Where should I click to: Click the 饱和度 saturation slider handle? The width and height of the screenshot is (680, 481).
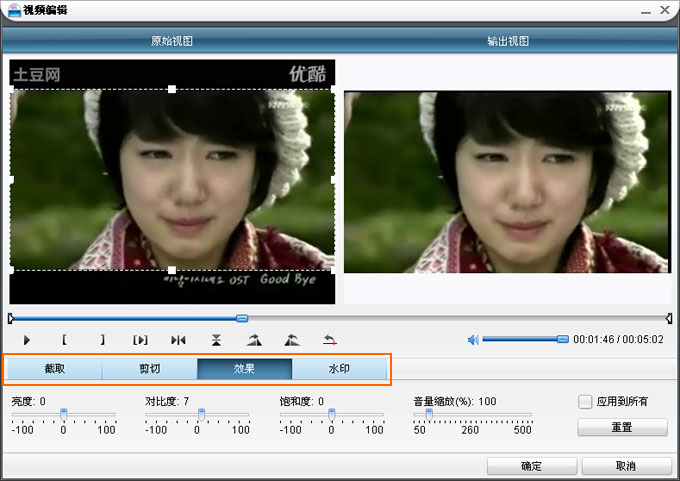(331, 414)
